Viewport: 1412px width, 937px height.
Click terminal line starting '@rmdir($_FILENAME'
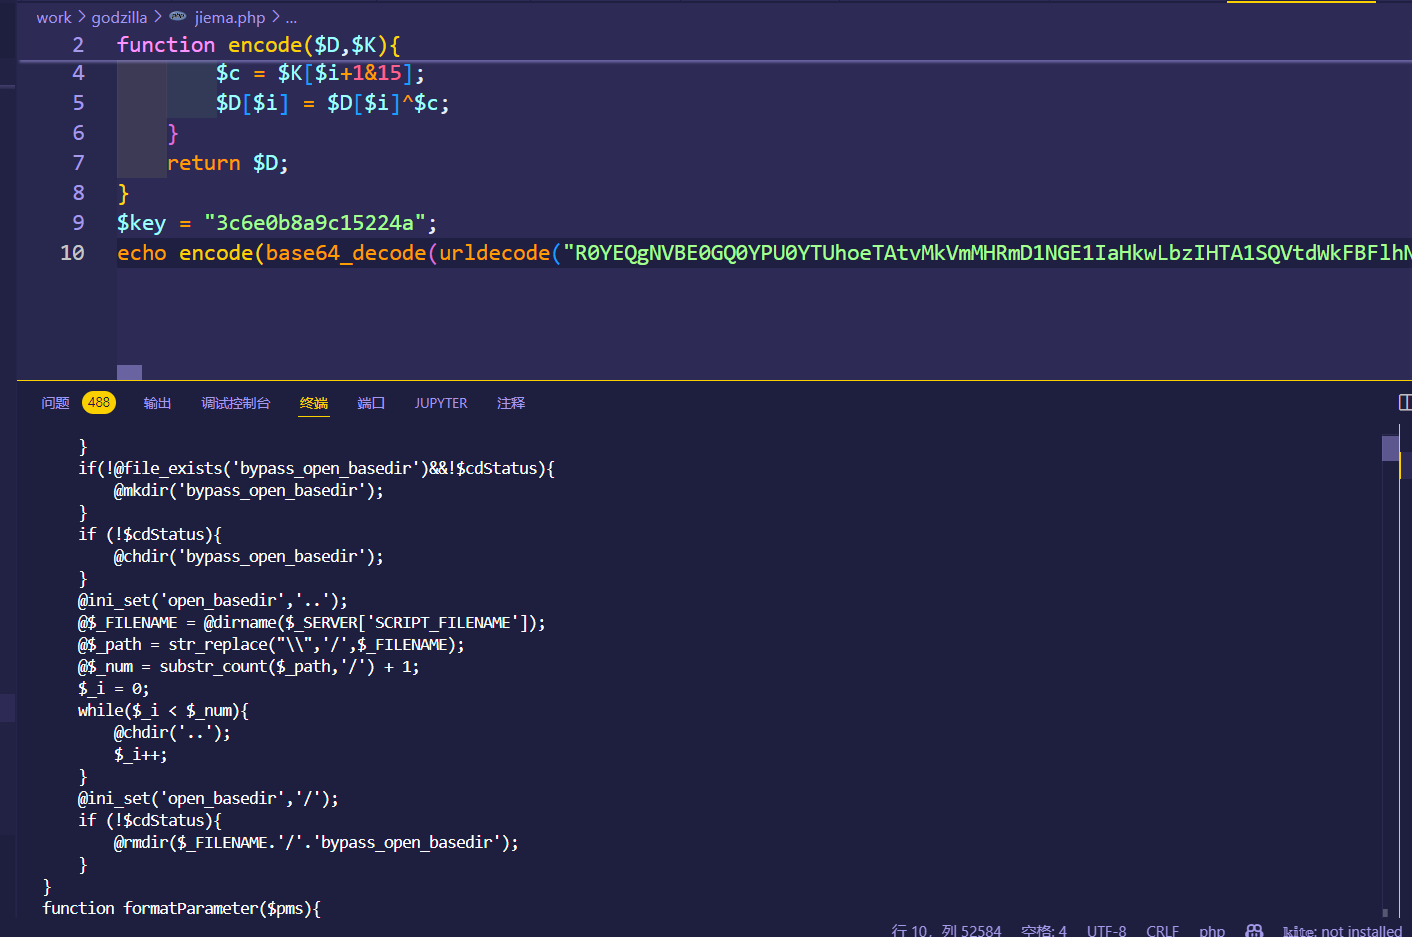[x=316, y=842]
